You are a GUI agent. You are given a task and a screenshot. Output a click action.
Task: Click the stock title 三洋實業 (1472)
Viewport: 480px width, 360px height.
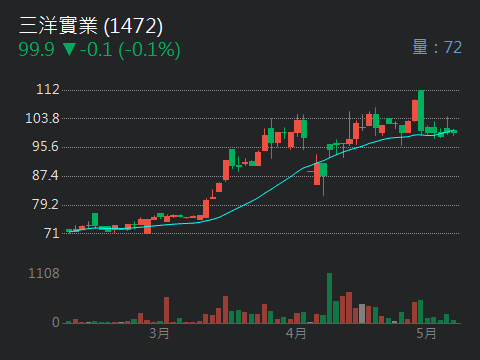91,25
